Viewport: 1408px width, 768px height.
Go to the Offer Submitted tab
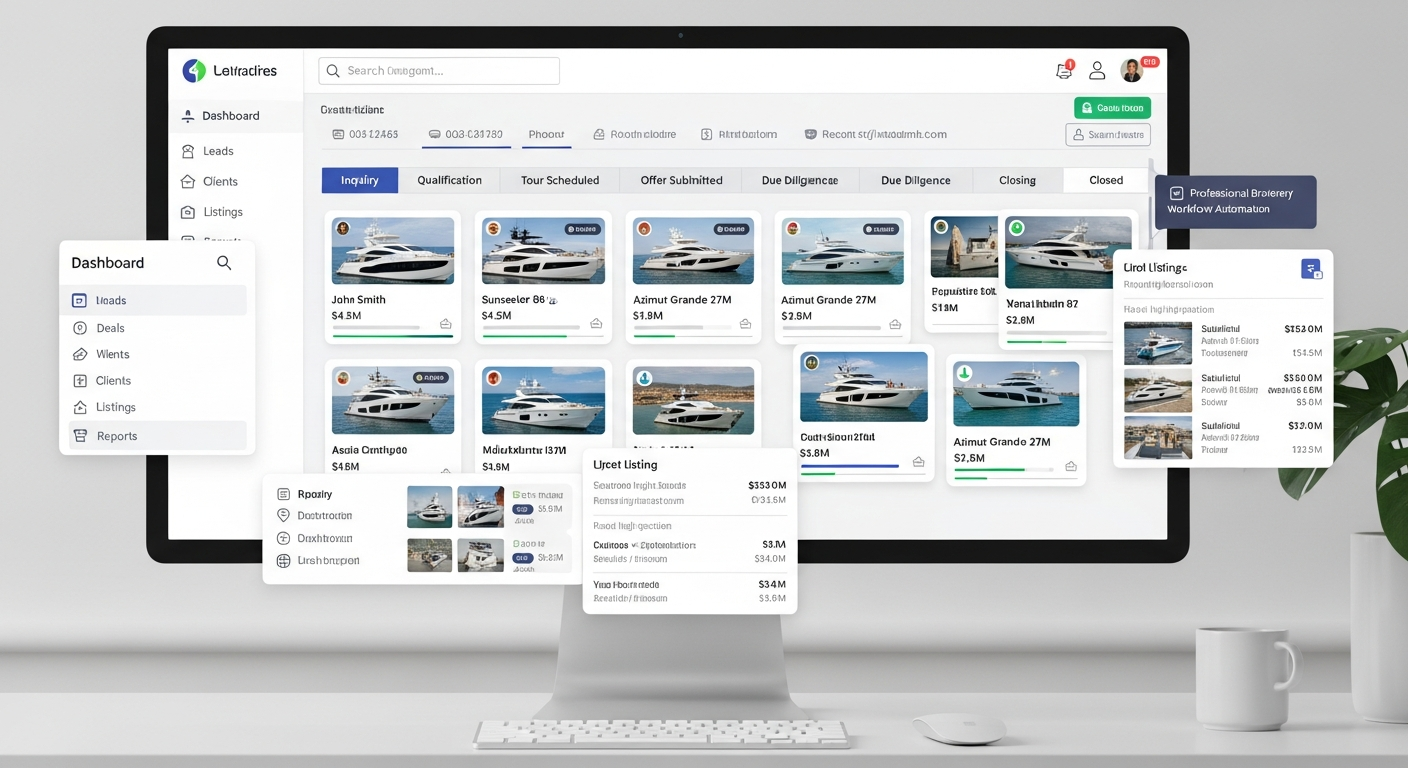click(x=681, y=180)
